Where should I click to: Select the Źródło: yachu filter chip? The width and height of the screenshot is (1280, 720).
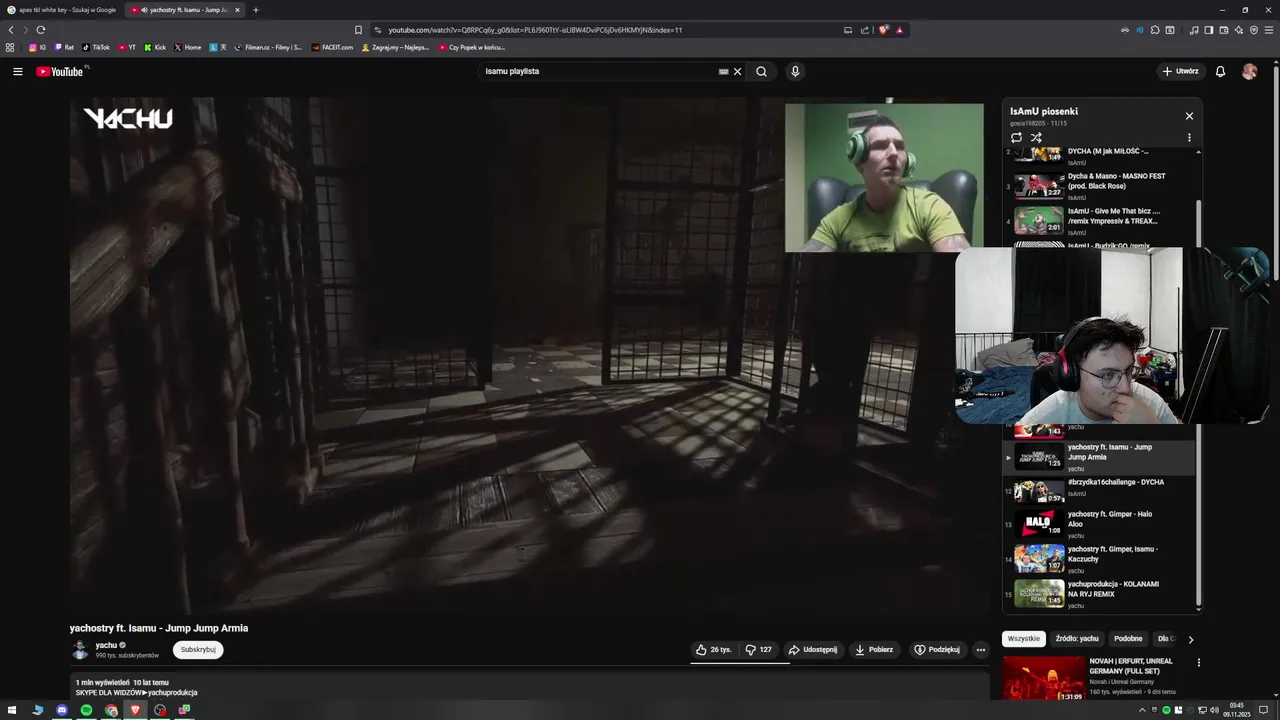pyautogui.click(x=1077, y=638)
